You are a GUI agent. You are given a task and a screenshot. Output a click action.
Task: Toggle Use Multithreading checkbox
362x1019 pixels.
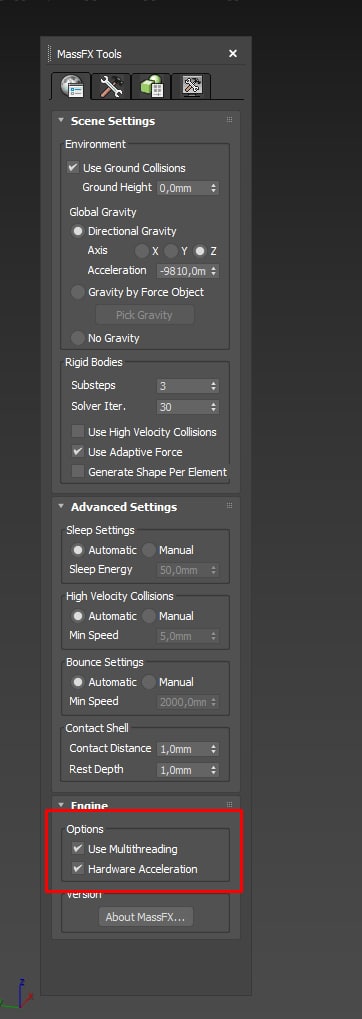click(x=78, y=849)
